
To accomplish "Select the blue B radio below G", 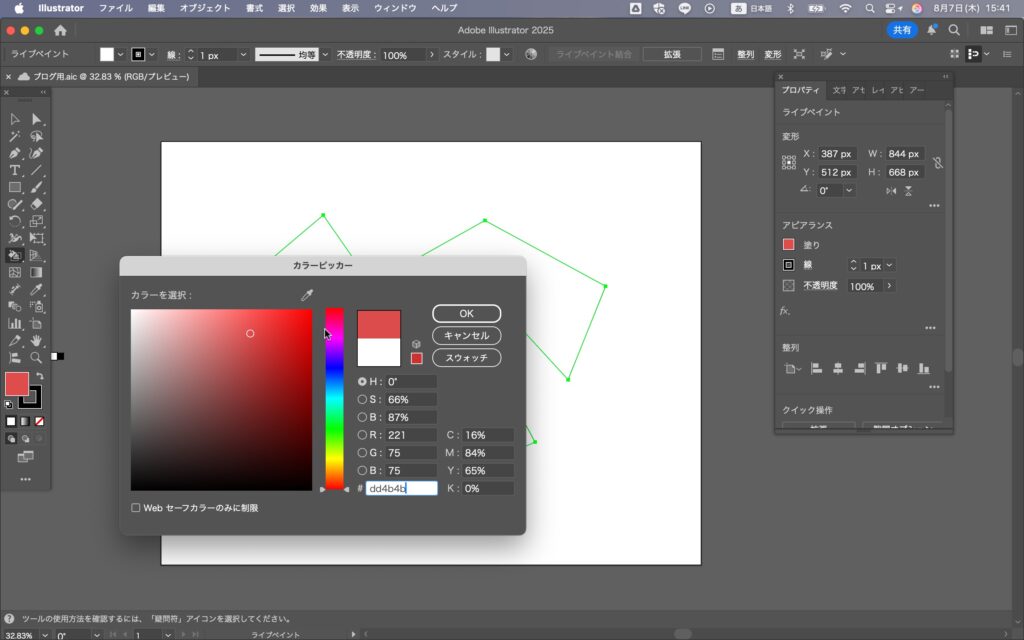I will point(362,470).
